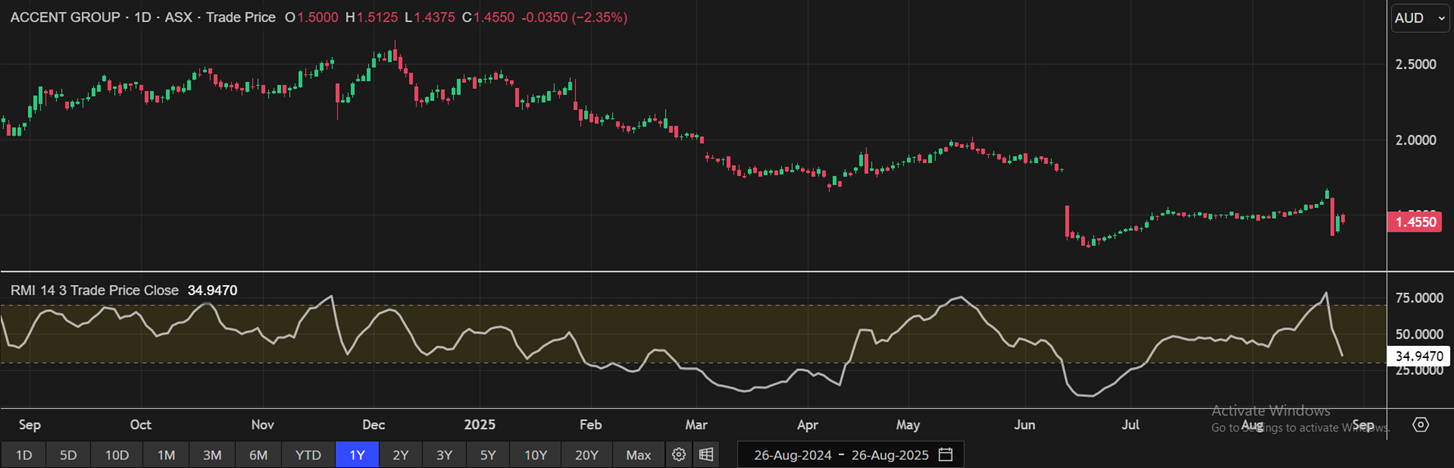Switch to the 5Y range

pos(487,455)
